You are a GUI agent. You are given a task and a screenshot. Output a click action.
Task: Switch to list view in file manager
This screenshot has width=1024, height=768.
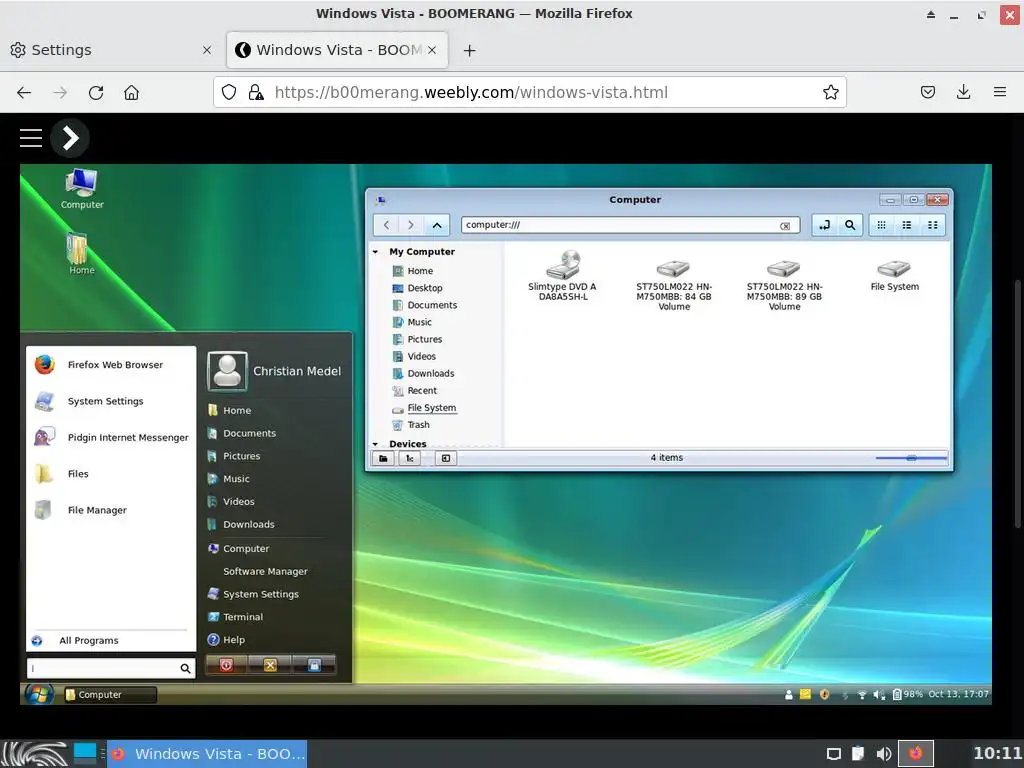[x=906, y=225]
